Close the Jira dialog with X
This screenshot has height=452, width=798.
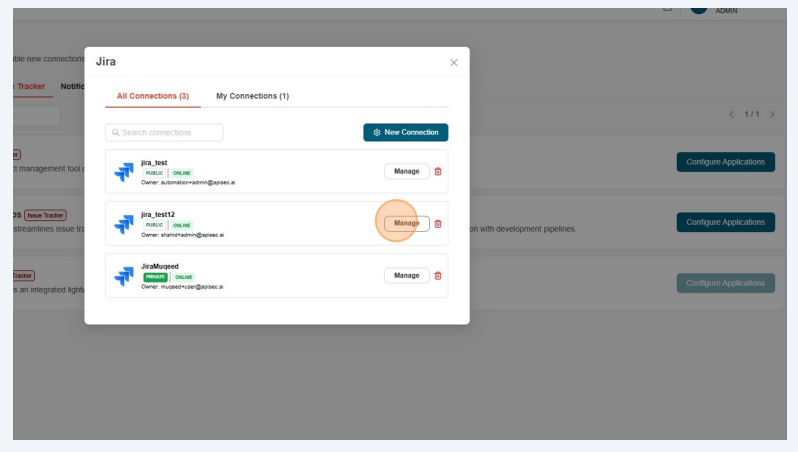pos(453,62)
